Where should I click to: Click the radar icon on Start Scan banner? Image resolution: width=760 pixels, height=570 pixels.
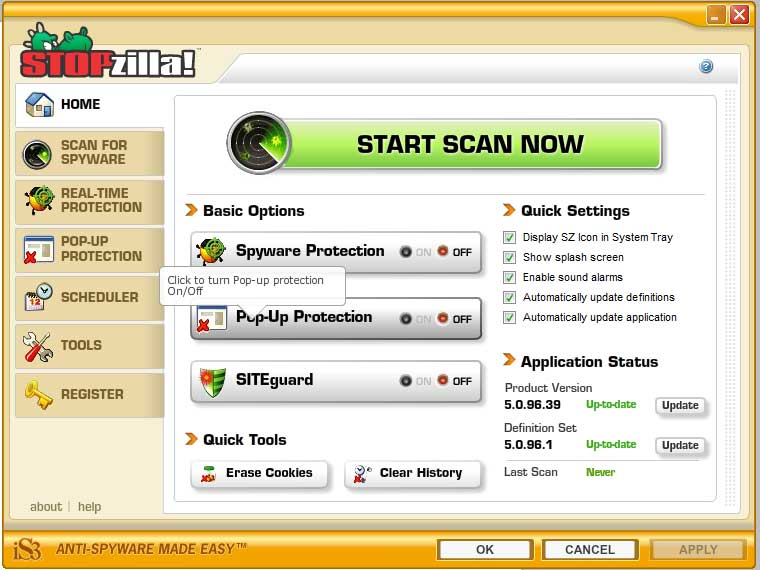pyautogui.click(x=259, y=143)
